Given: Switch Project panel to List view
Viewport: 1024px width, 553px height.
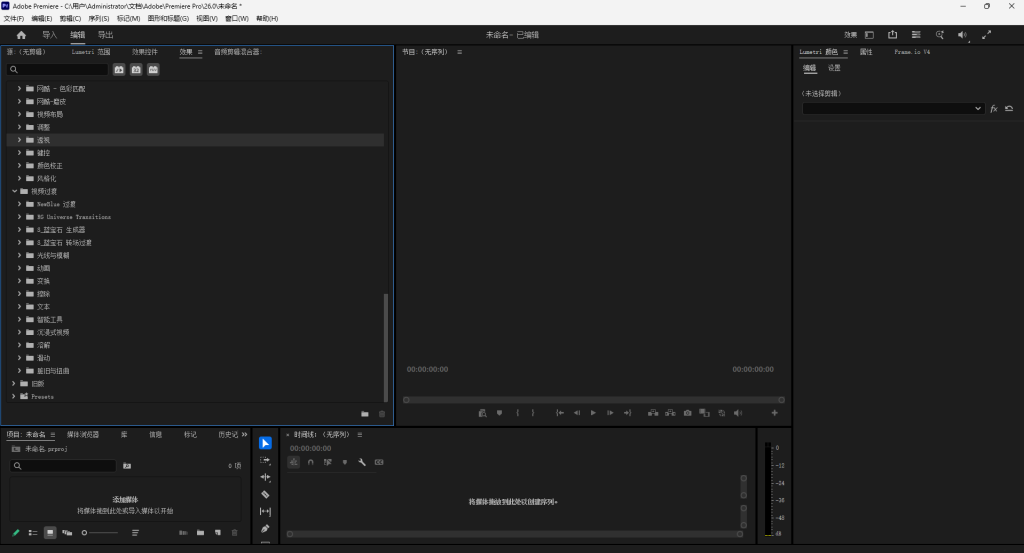Looking at the screenshot, I should [x=33, y=533].
